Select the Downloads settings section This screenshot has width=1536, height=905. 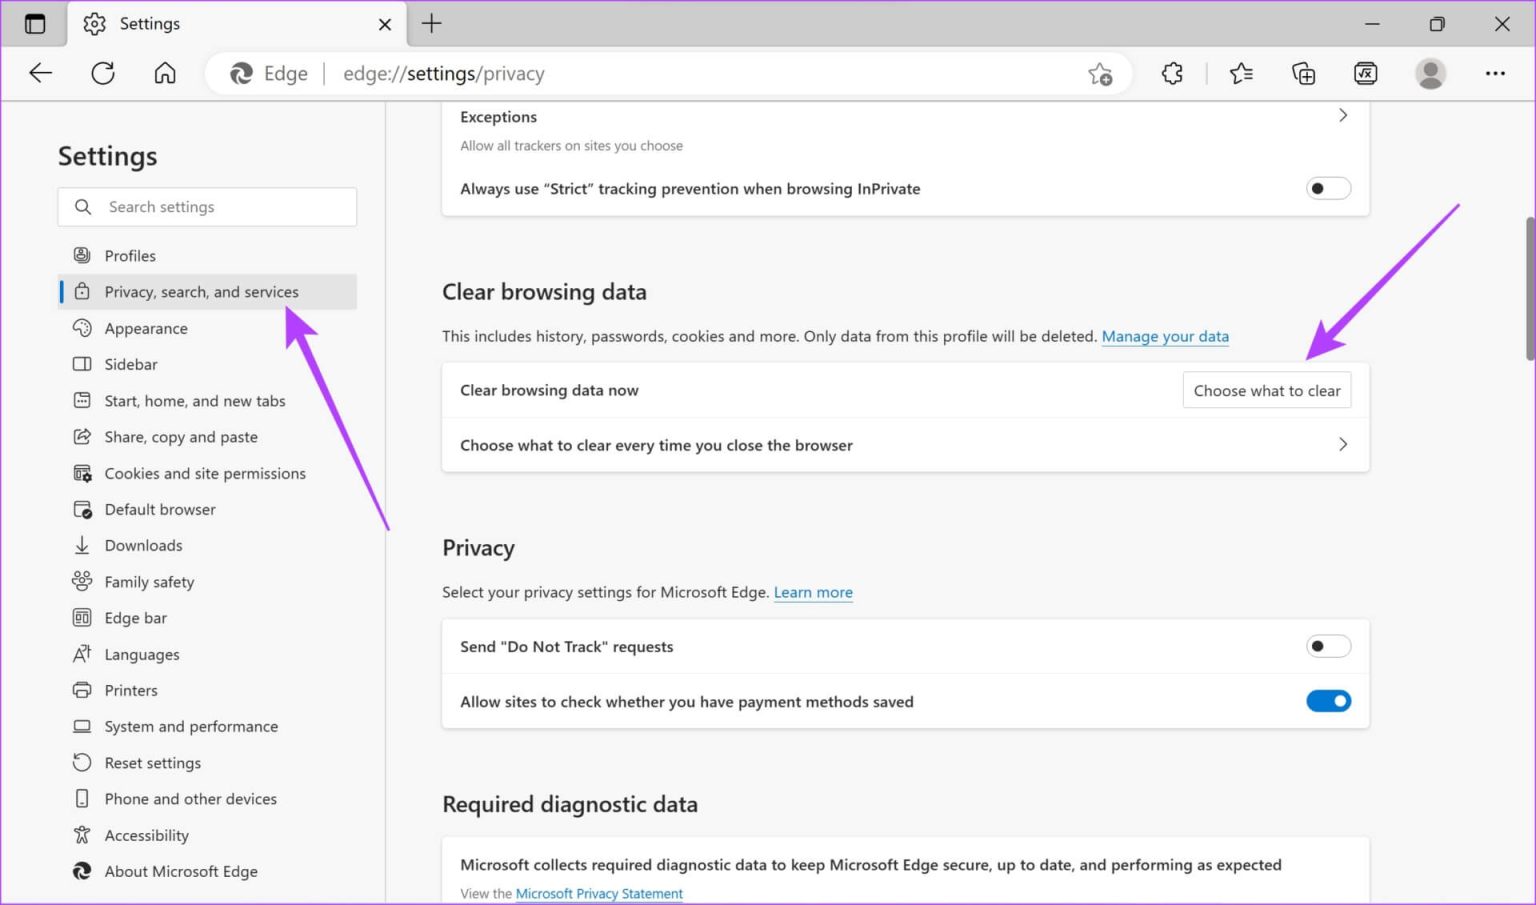143,545
